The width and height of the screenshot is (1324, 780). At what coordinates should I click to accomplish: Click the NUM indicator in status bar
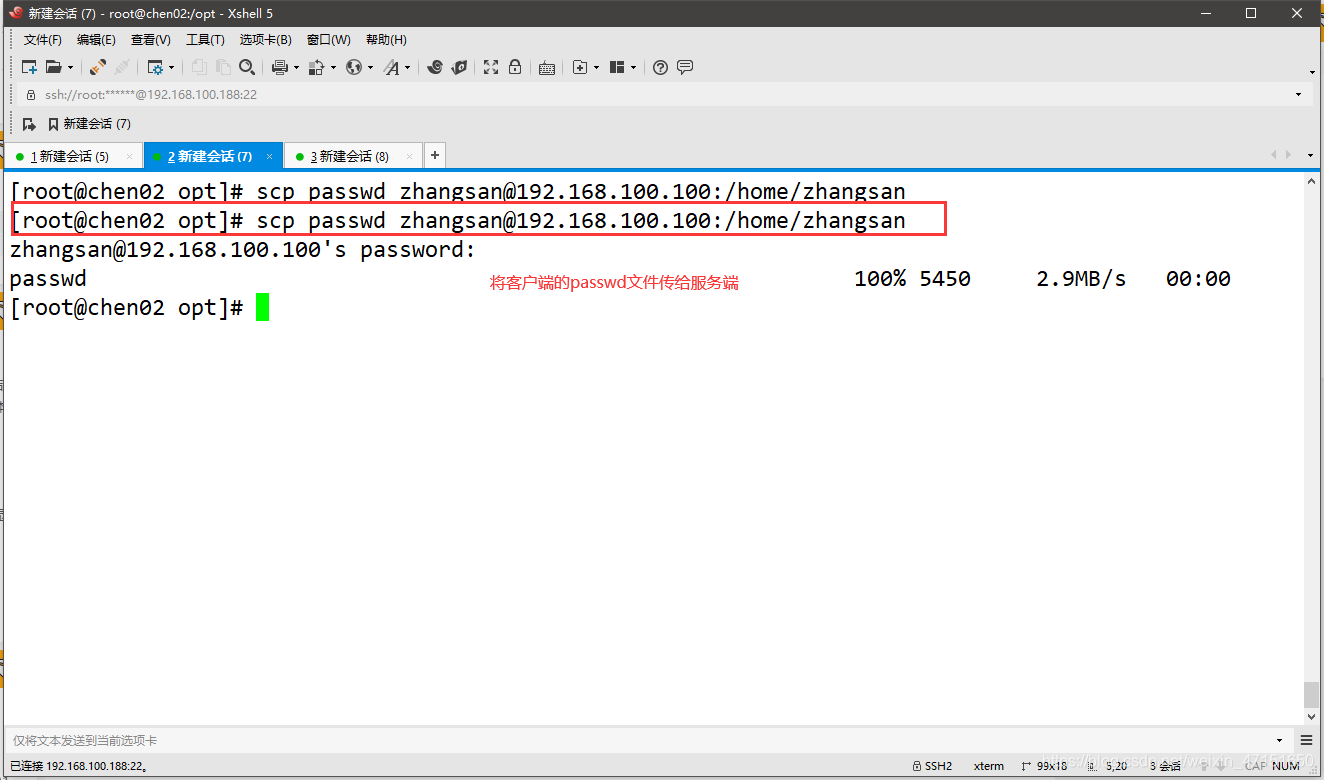click(x=1286, y=766)
